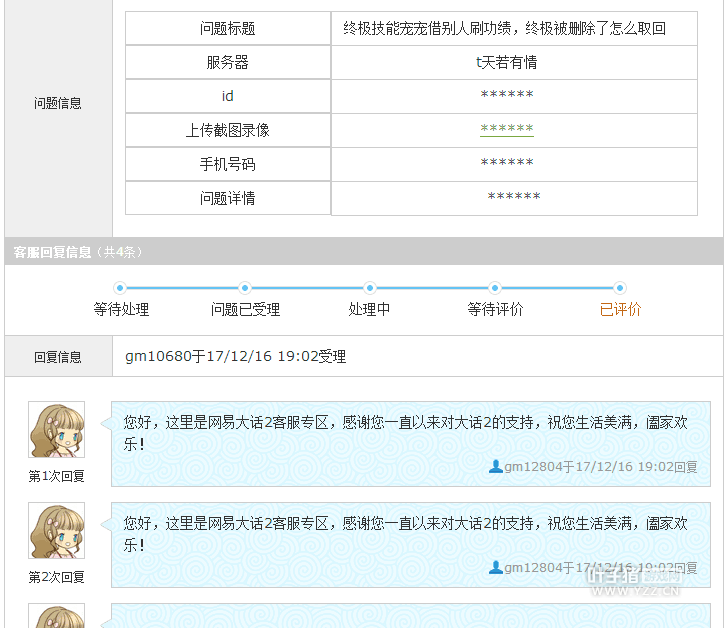Click user icon beside gm12804 in second reply
The height and width of the screenshot is (628, 726).
(496, 567)
